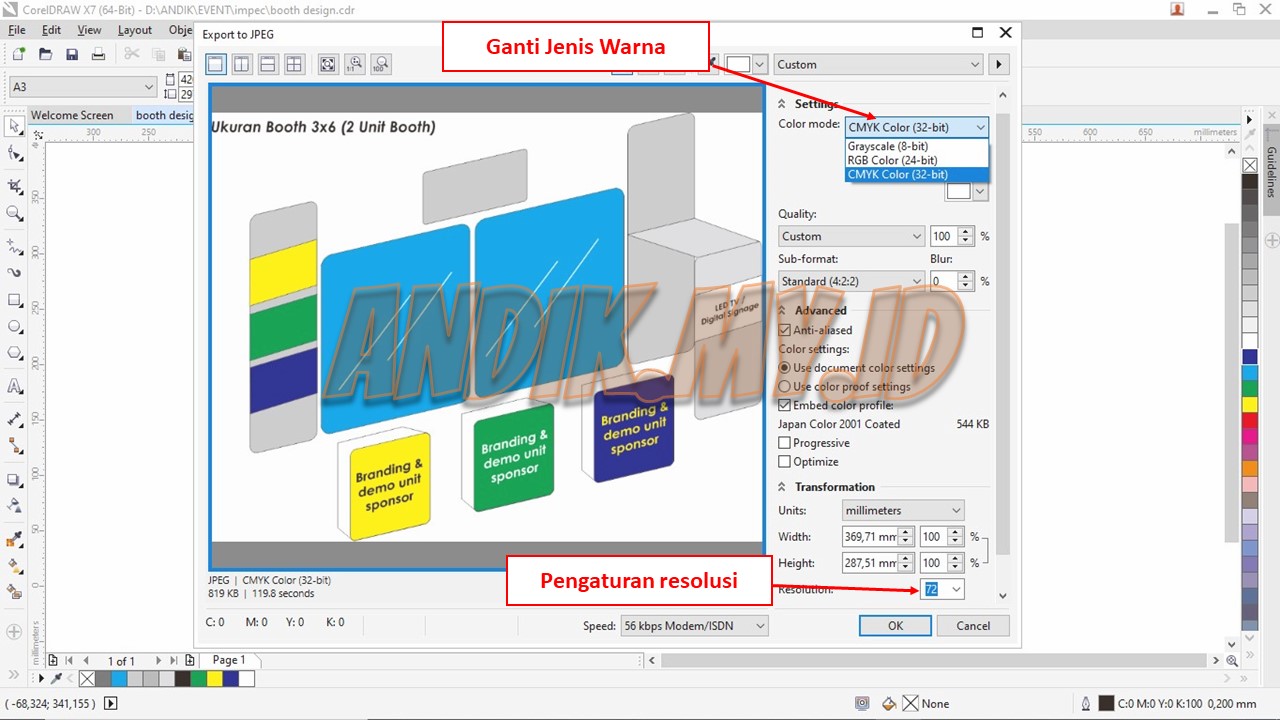Toggle the Embed color profile checkbox
This screenshot has width=1280, height=720.
click(785, 405)
